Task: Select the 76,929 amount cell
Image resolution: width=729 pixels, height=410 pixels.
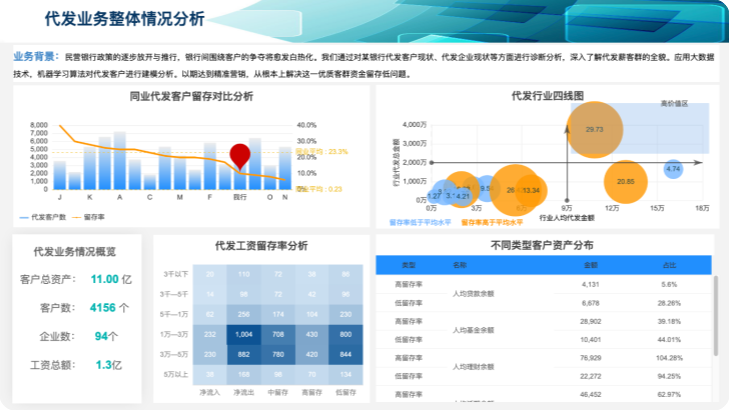Action: [590, 358]
